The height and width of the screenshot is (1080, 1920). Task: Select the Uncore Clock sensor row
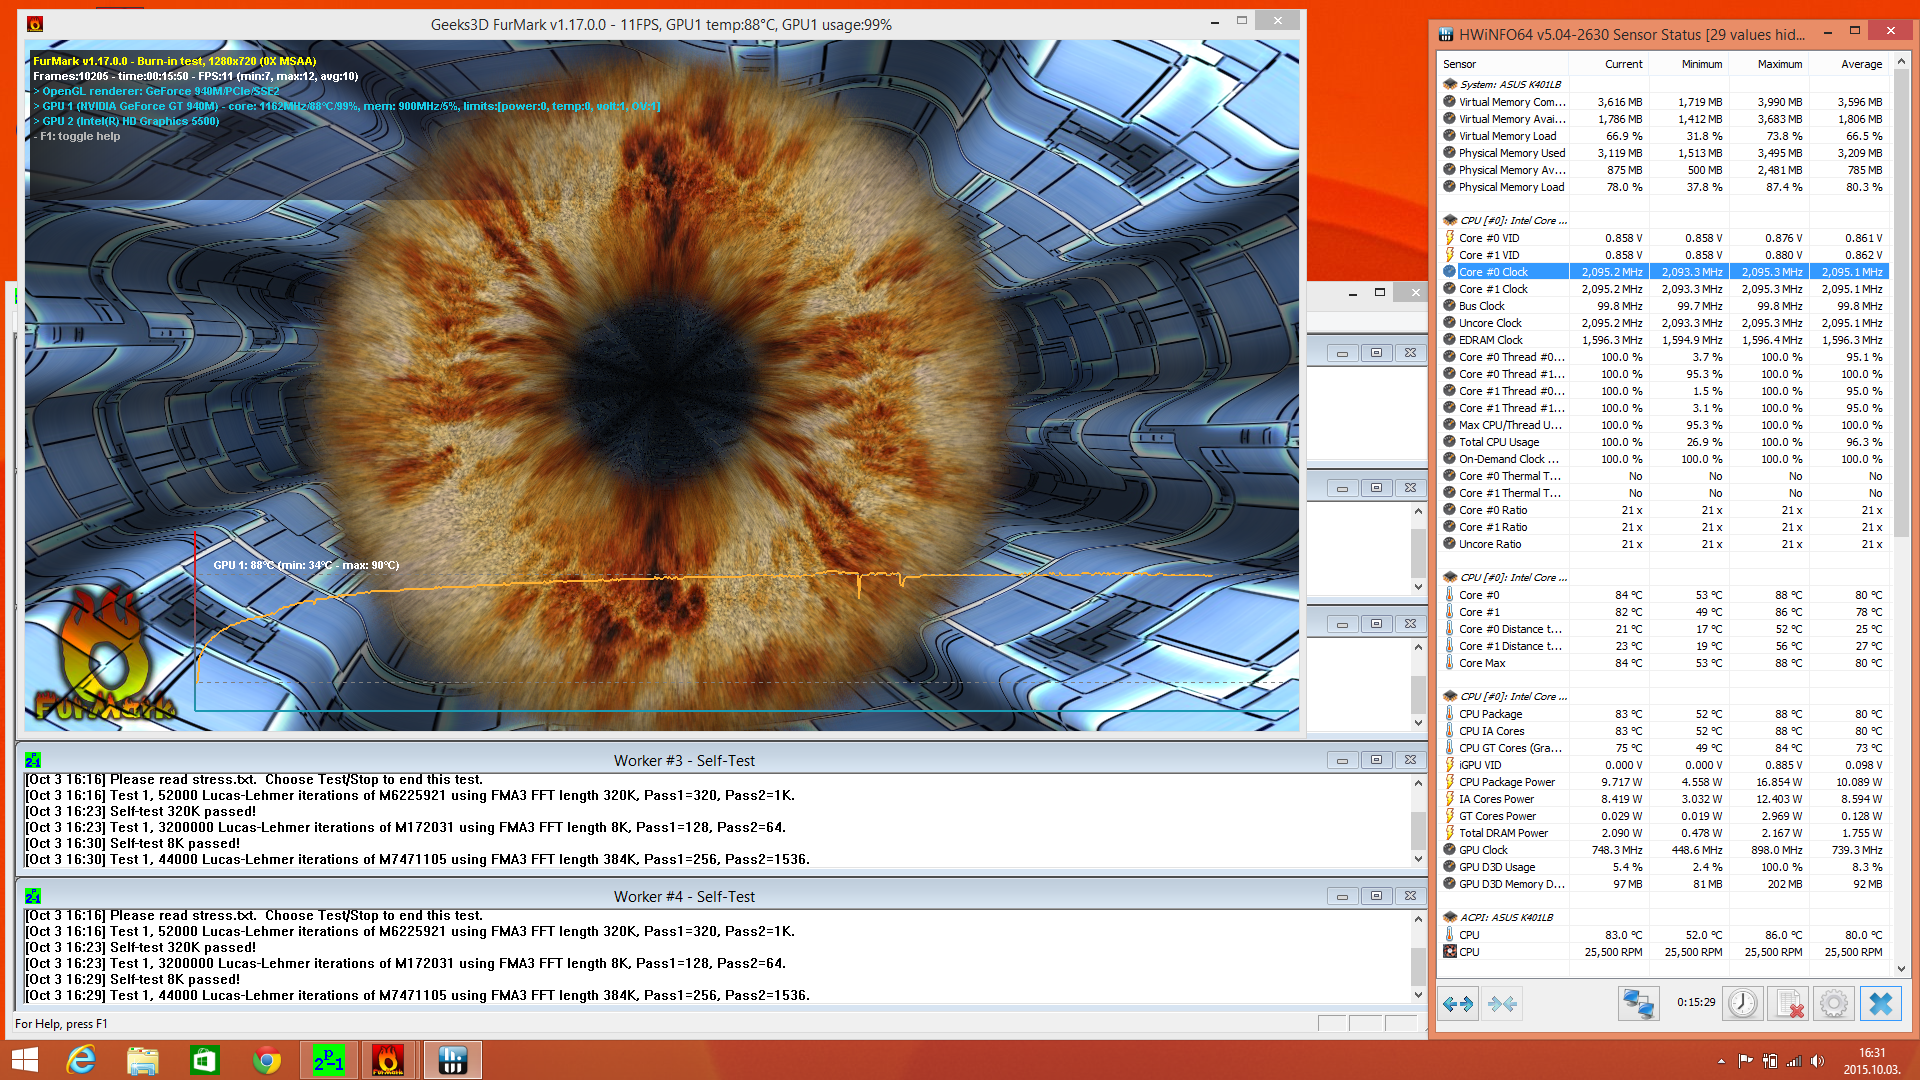pyautogui.click(x=1664, y=323)
